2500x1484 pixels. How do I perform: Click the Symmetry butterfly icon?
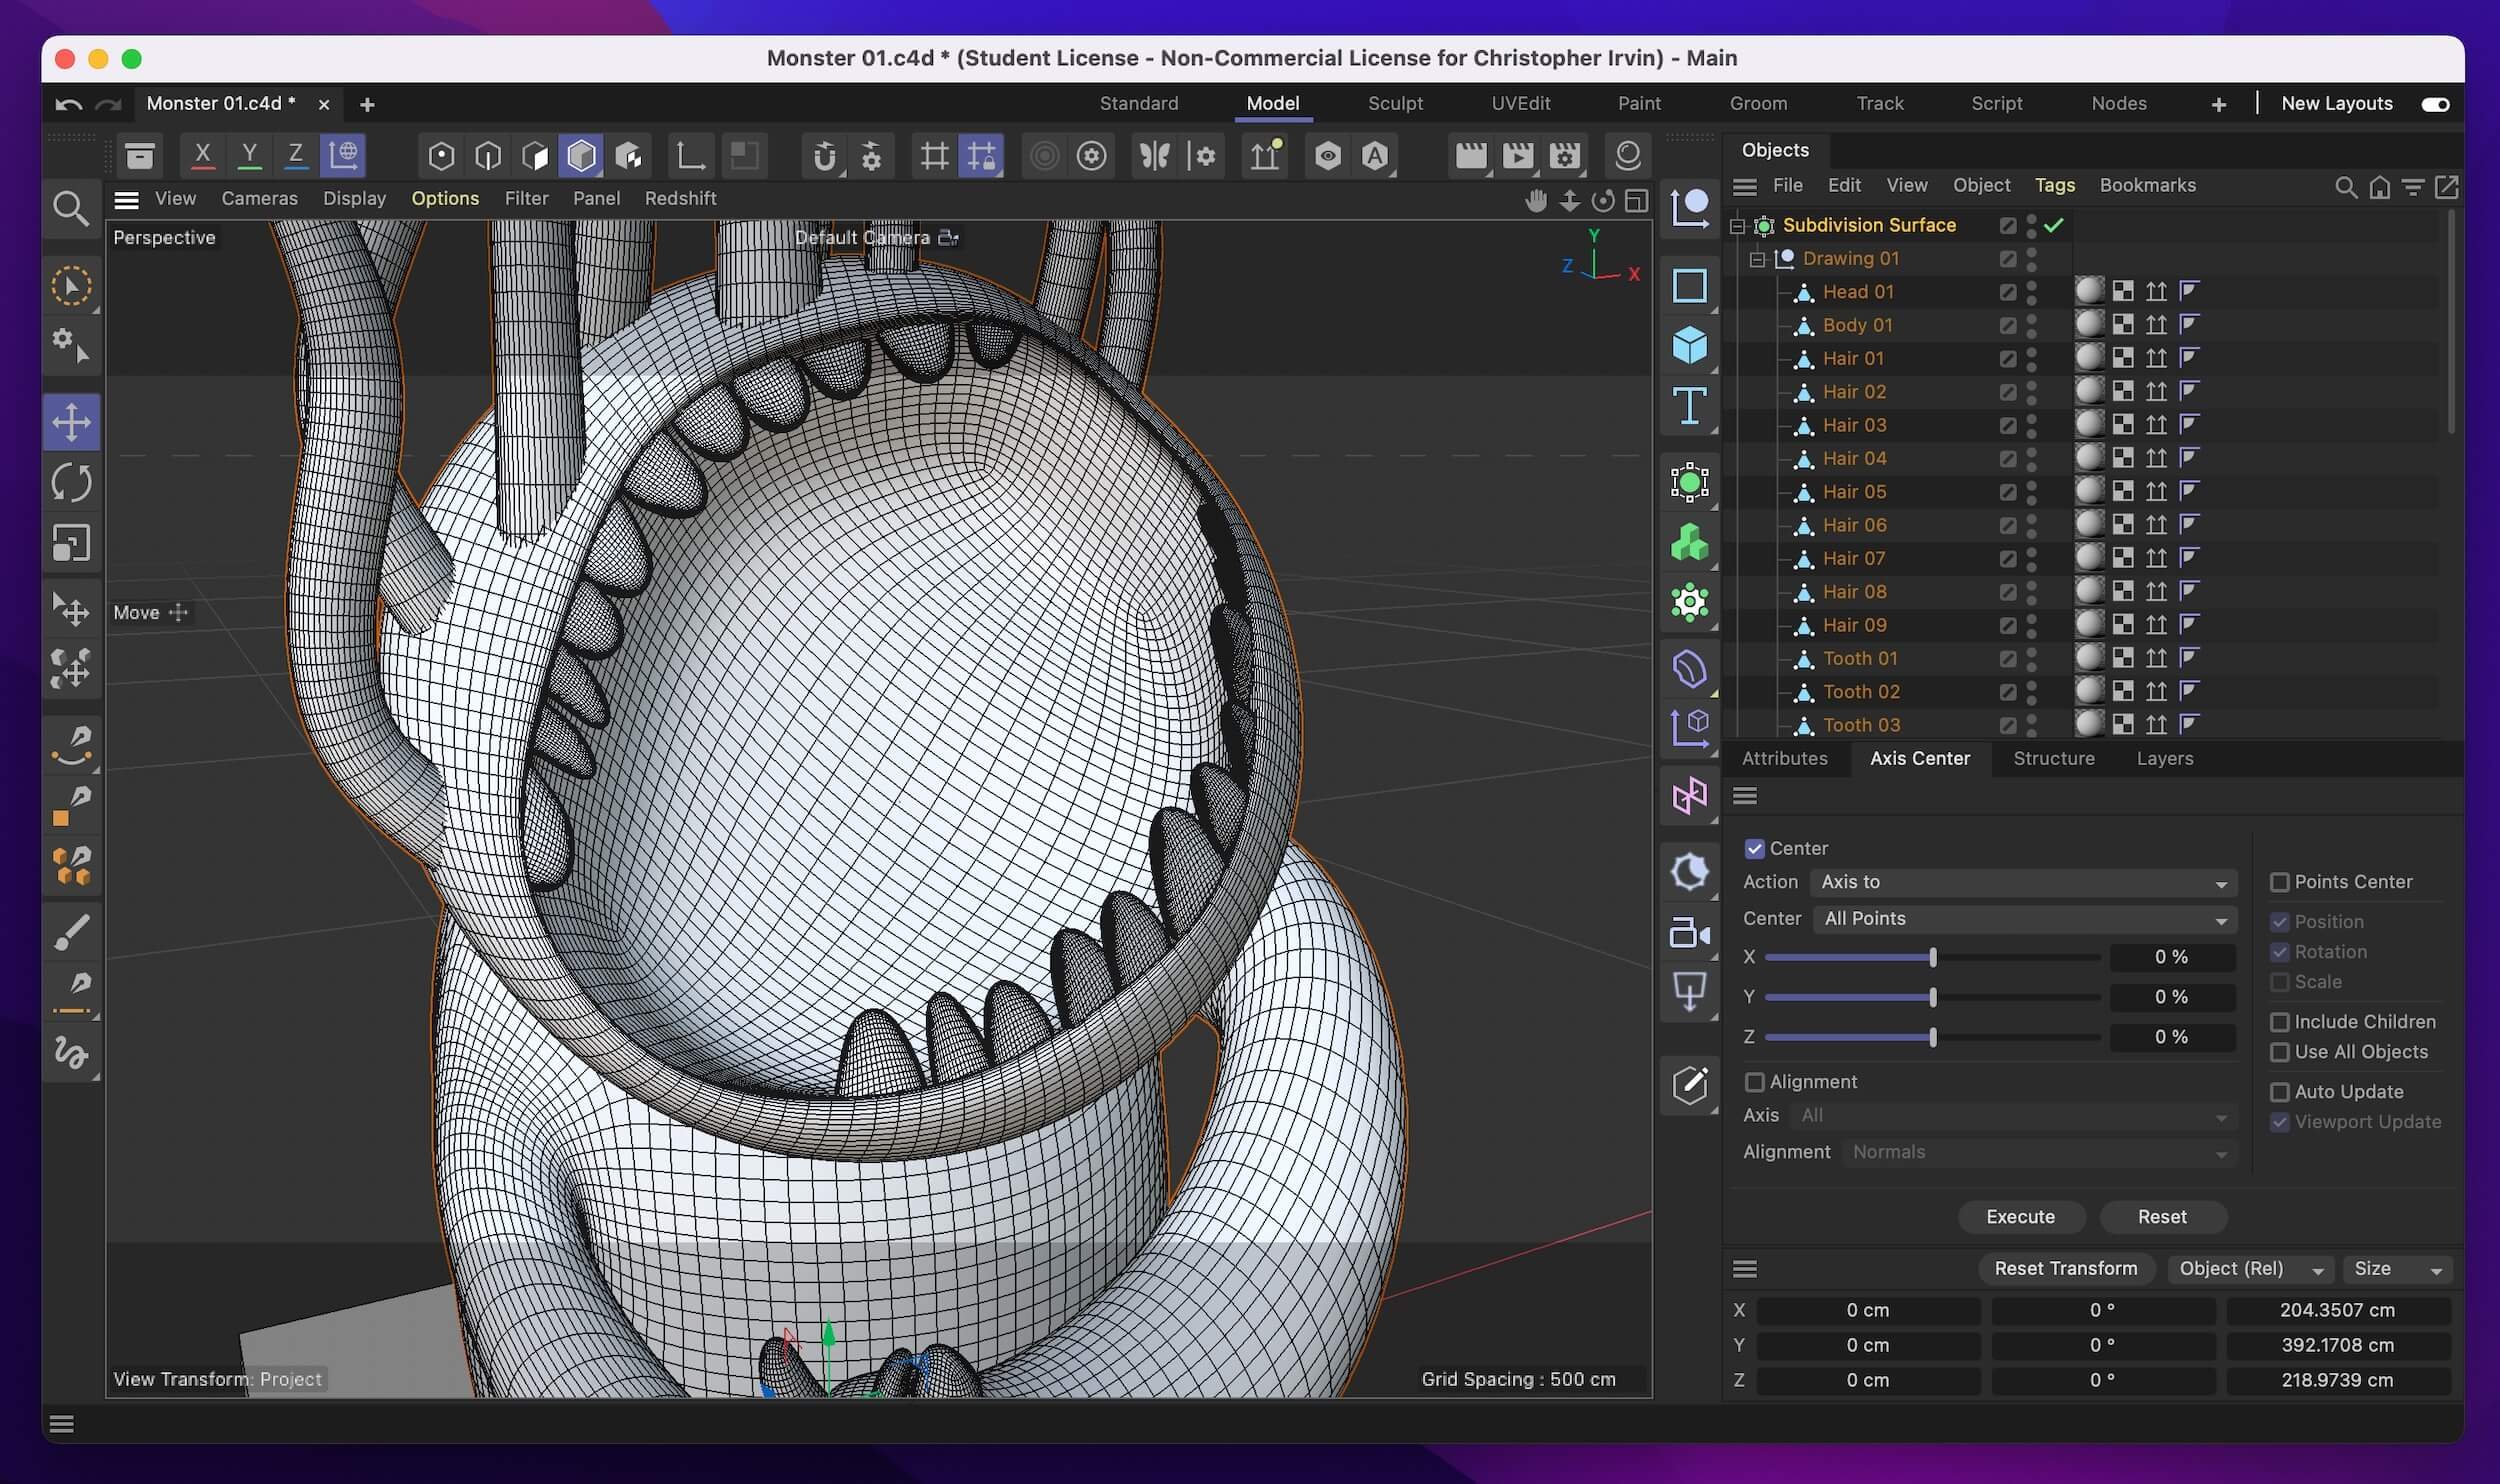coord(1154,155)
